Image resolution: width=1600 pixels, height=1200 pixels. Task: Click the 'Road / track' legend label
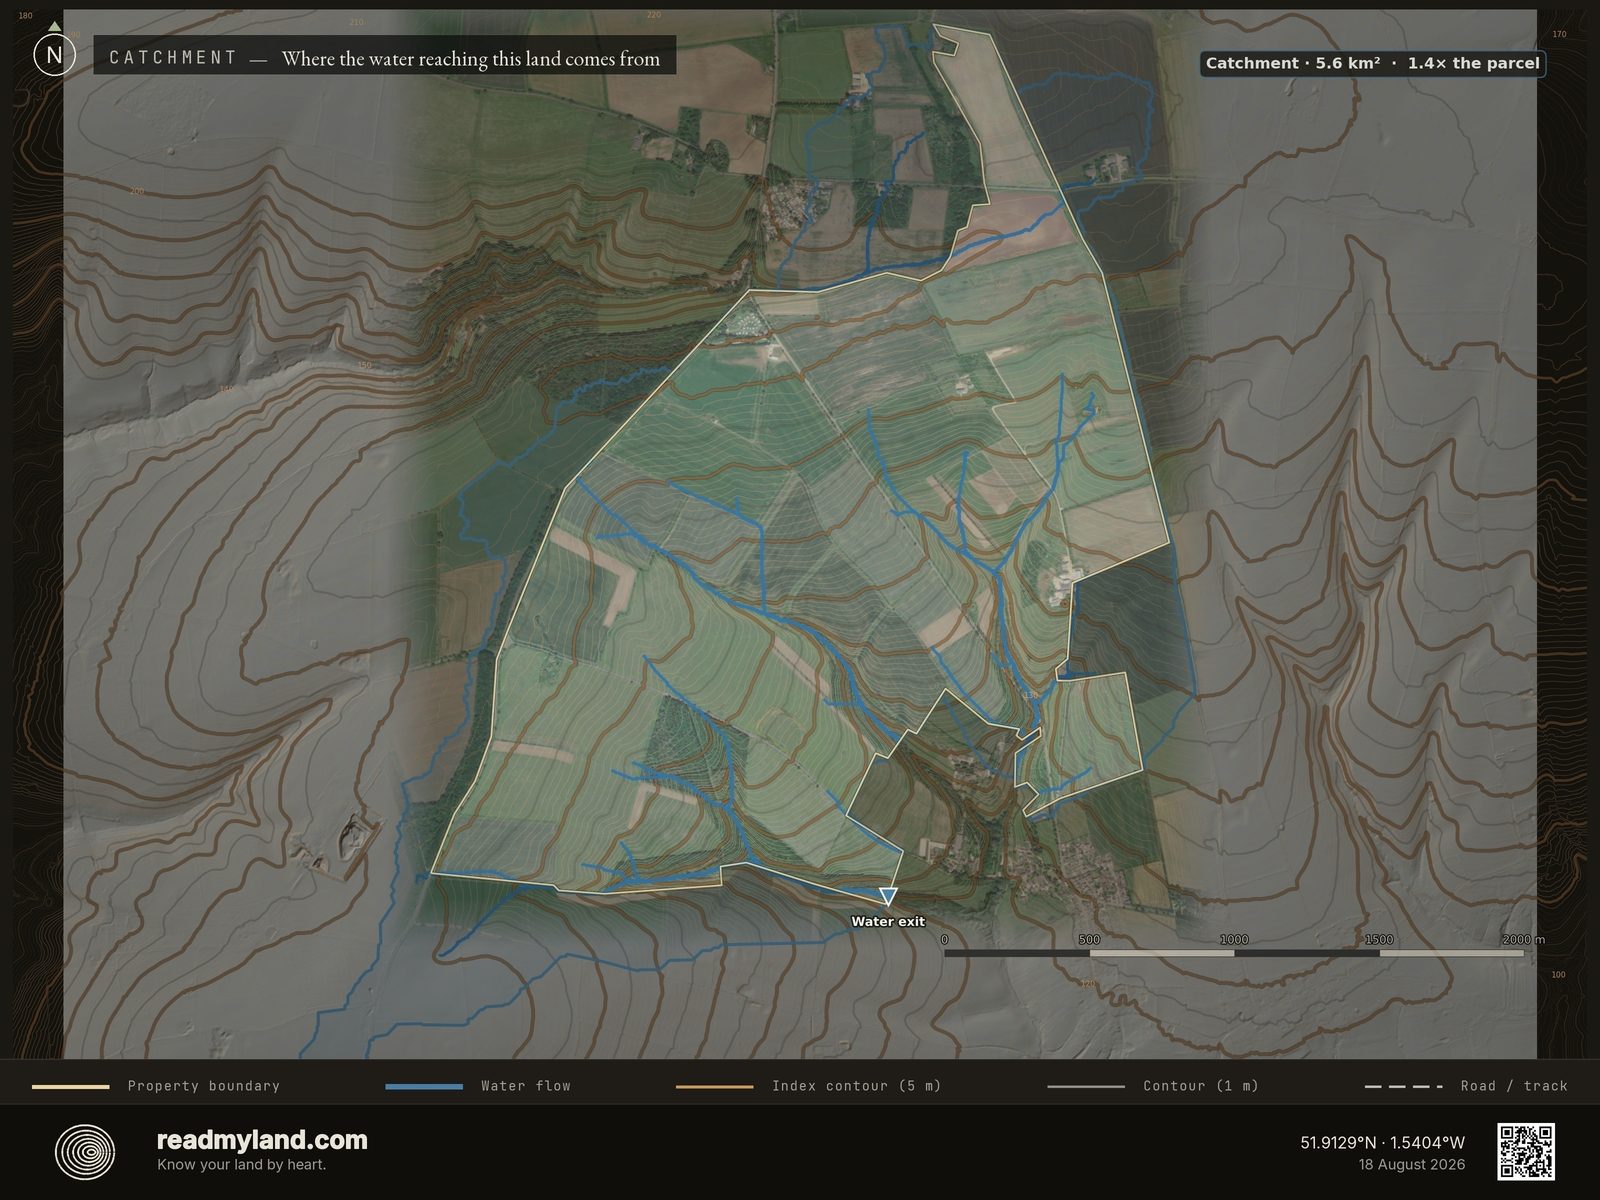pos(1514,1086)
